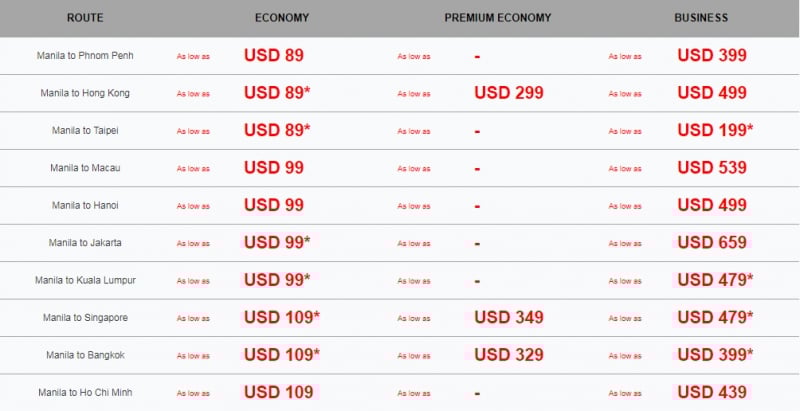Click USD 299 premium economy Hong Kong fare
Image resolution: width=800 pixels, height=411 pixels.
509,93
